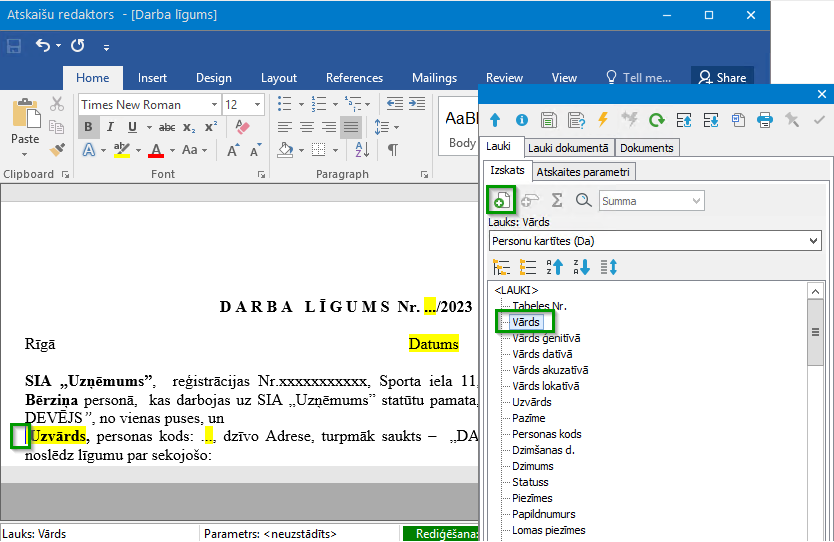Toggle show paragraph marks
Screen dimensions: 834x542
[x=393, y=149]
